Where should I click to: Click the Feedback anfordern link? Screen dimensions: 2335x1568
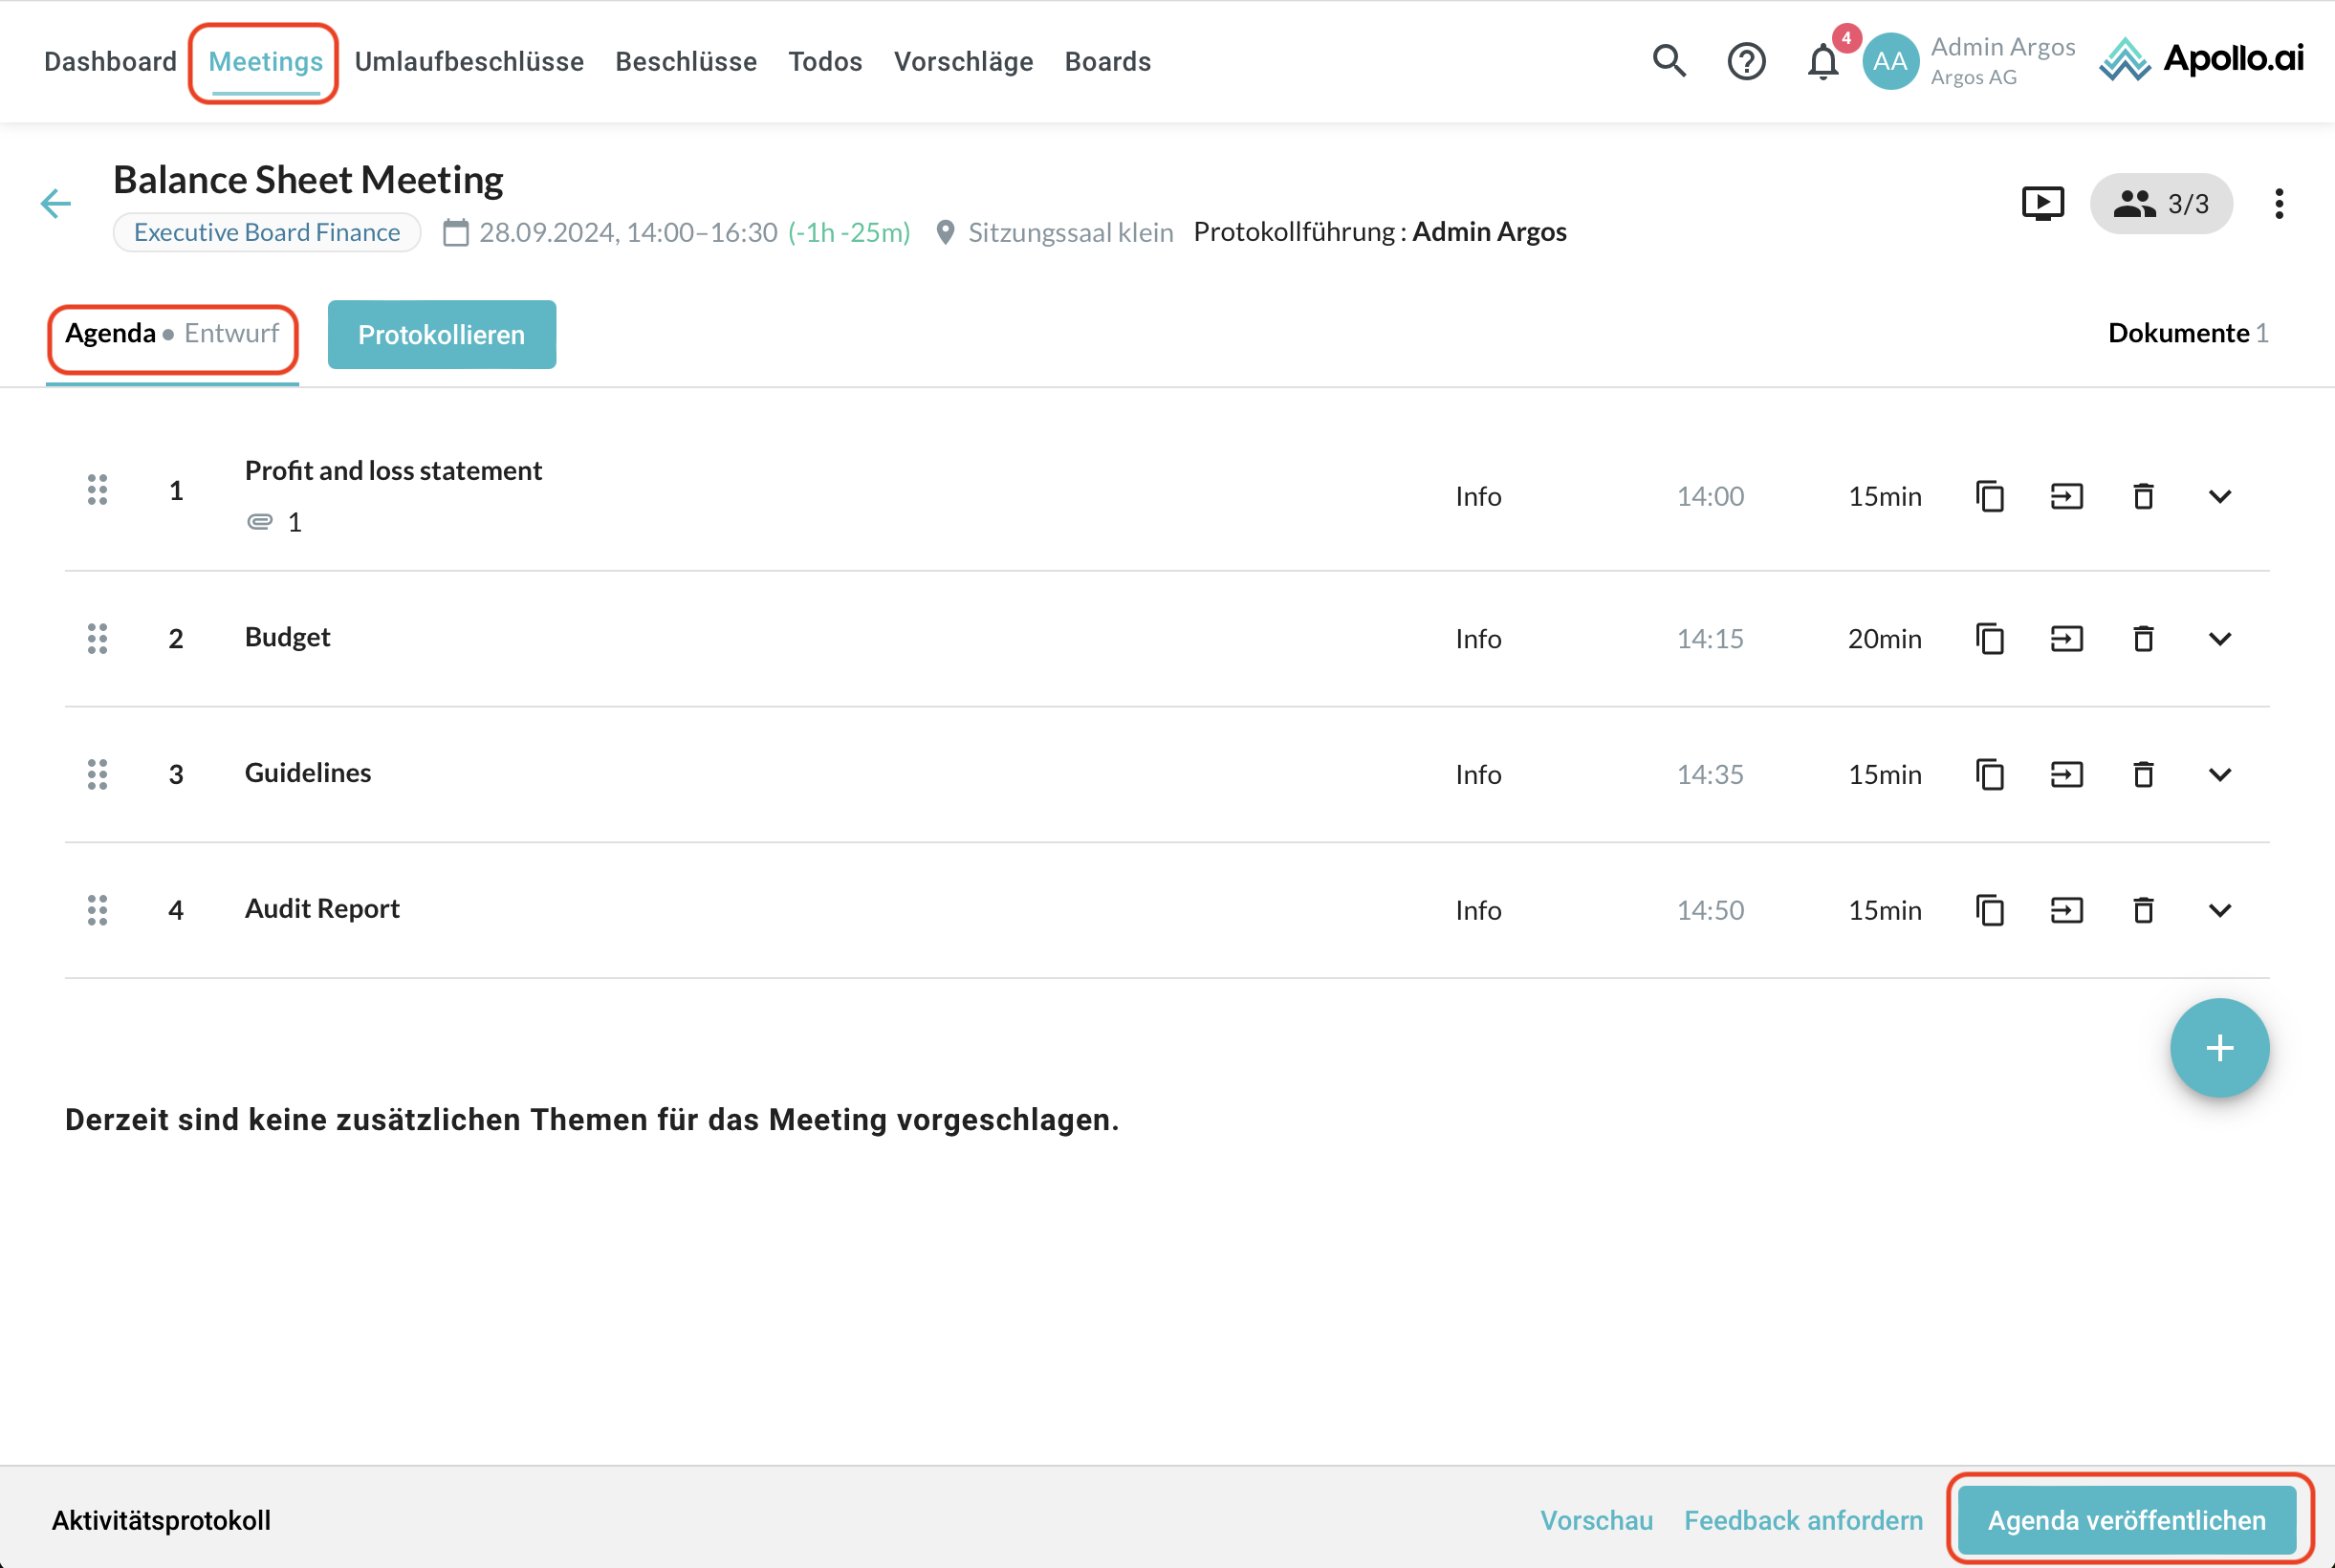tap(1802, 1519)
